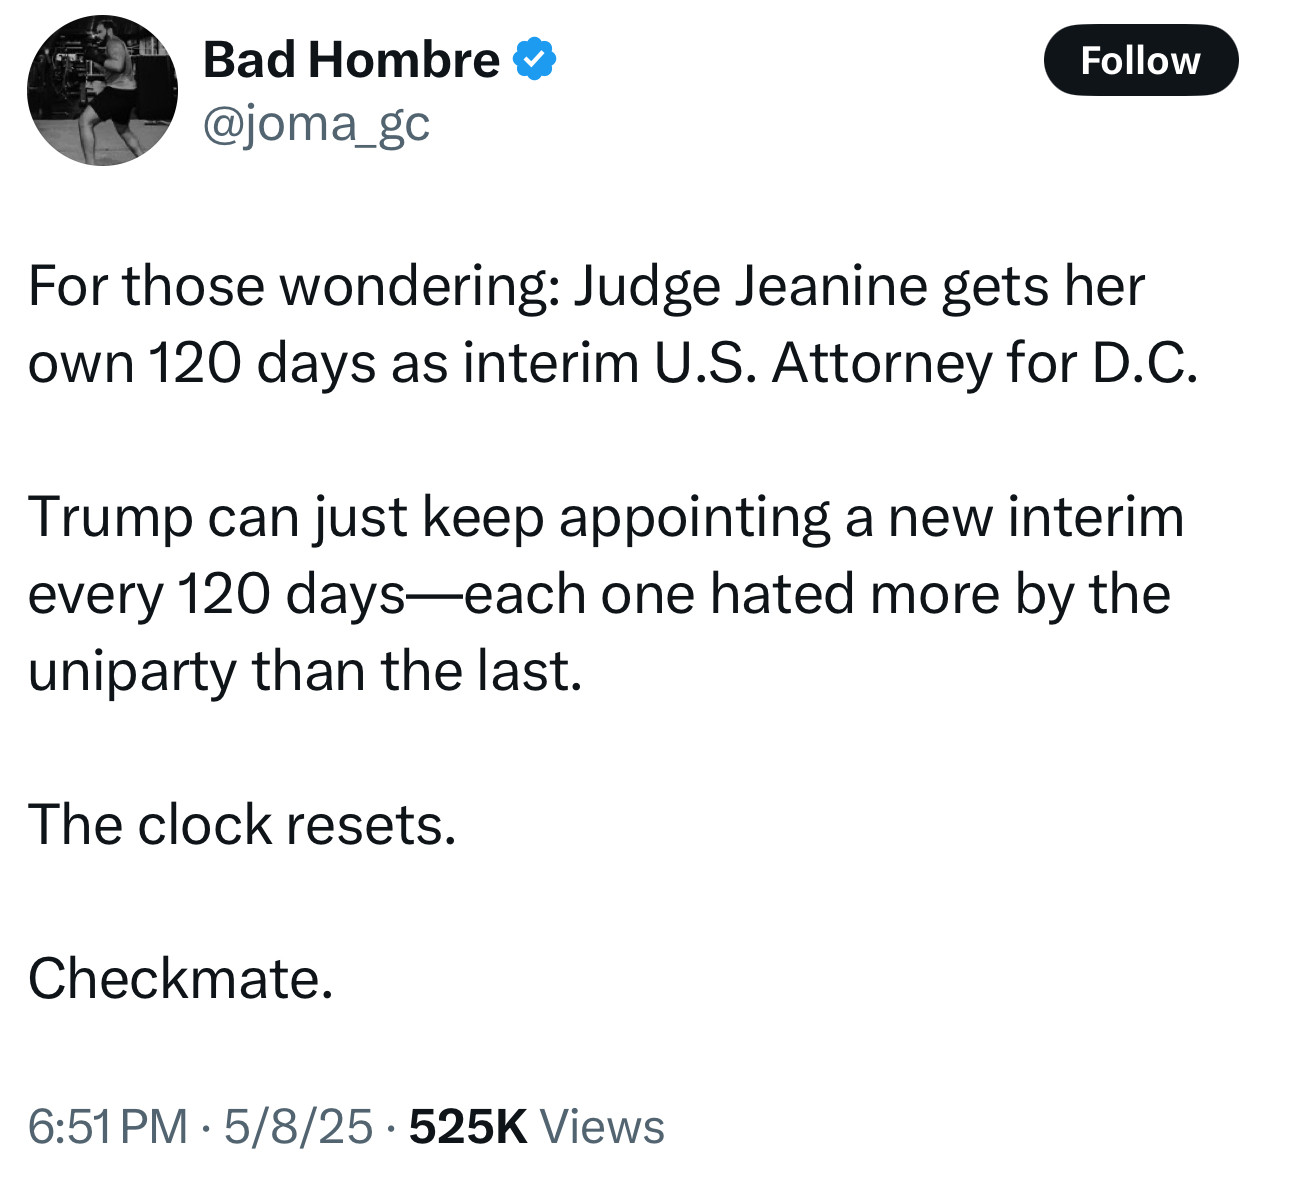Click the line "uniparty than the last."
This screenshot has width=1290, height=1188.
pyautogui.click(x=304, y=671)
